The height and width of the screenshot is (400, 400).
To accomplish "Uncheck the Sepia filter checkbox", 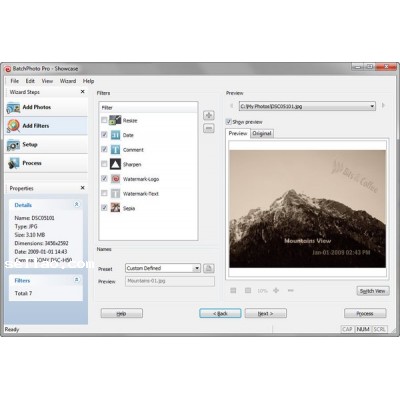I will (104, 208).
